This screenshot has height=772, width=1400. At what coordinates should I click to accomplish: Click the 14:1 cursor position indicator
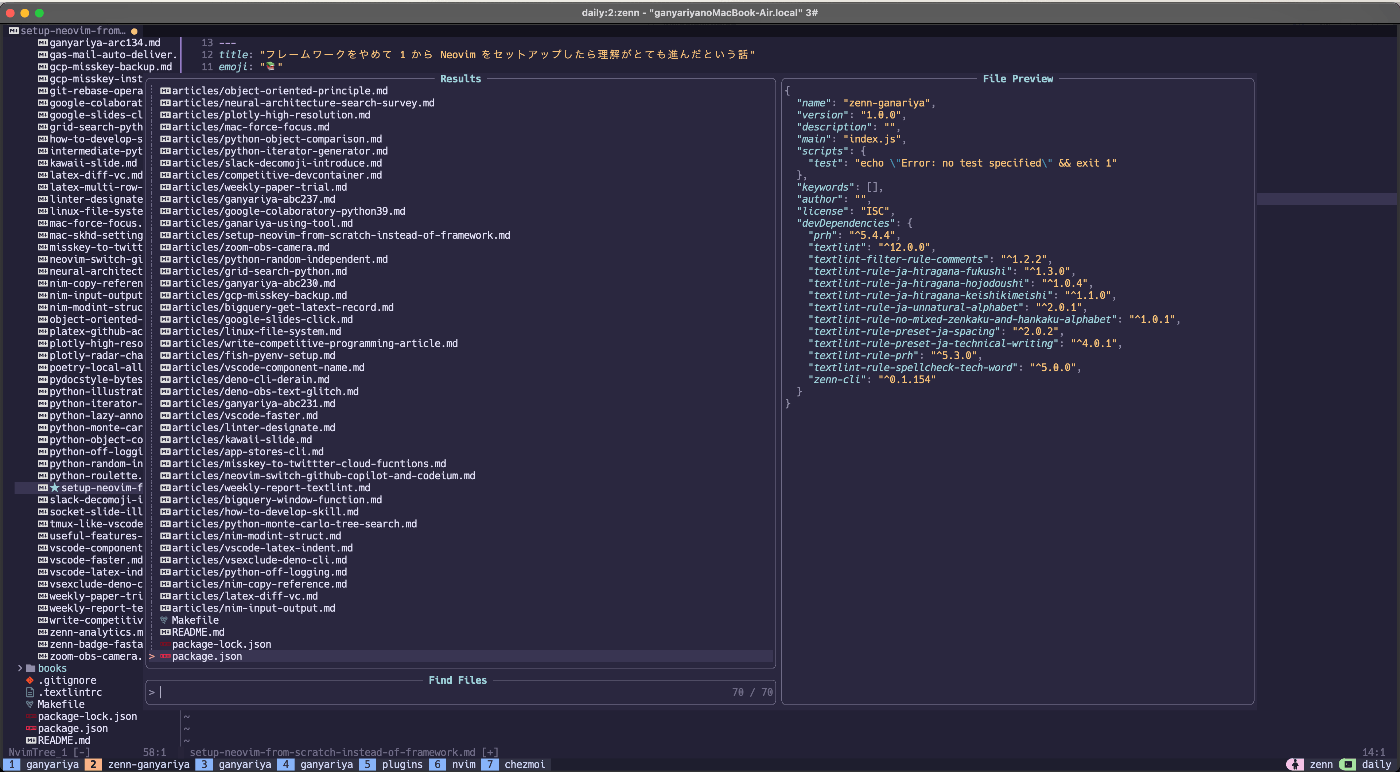point(1374,752)
